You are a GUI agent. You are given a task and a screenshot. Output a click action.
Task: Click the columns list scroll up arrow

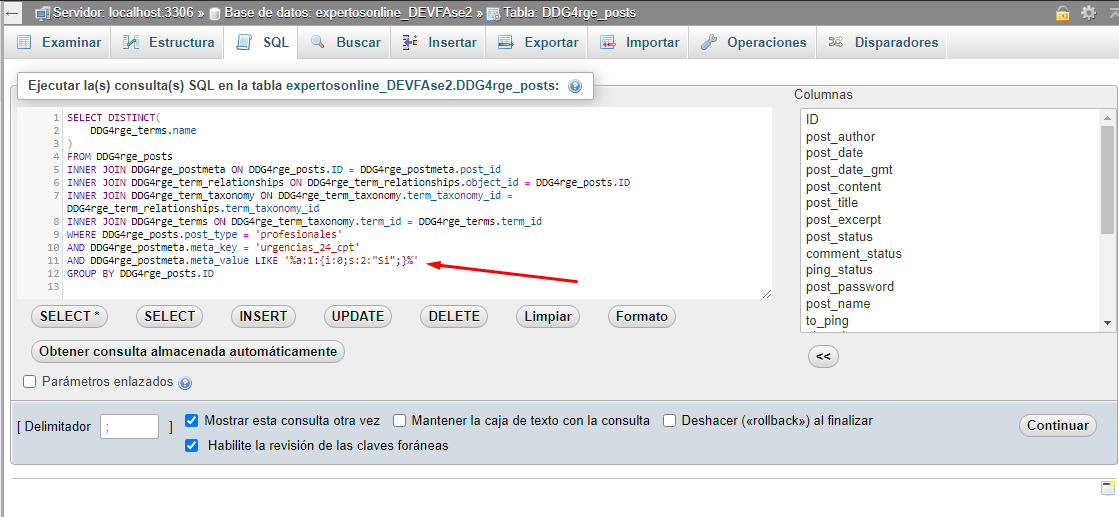pyautogui.click(x=1107, y=118)
